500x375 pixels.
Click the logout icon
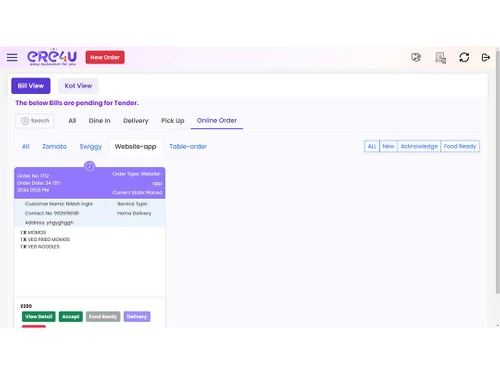[486, 57]
